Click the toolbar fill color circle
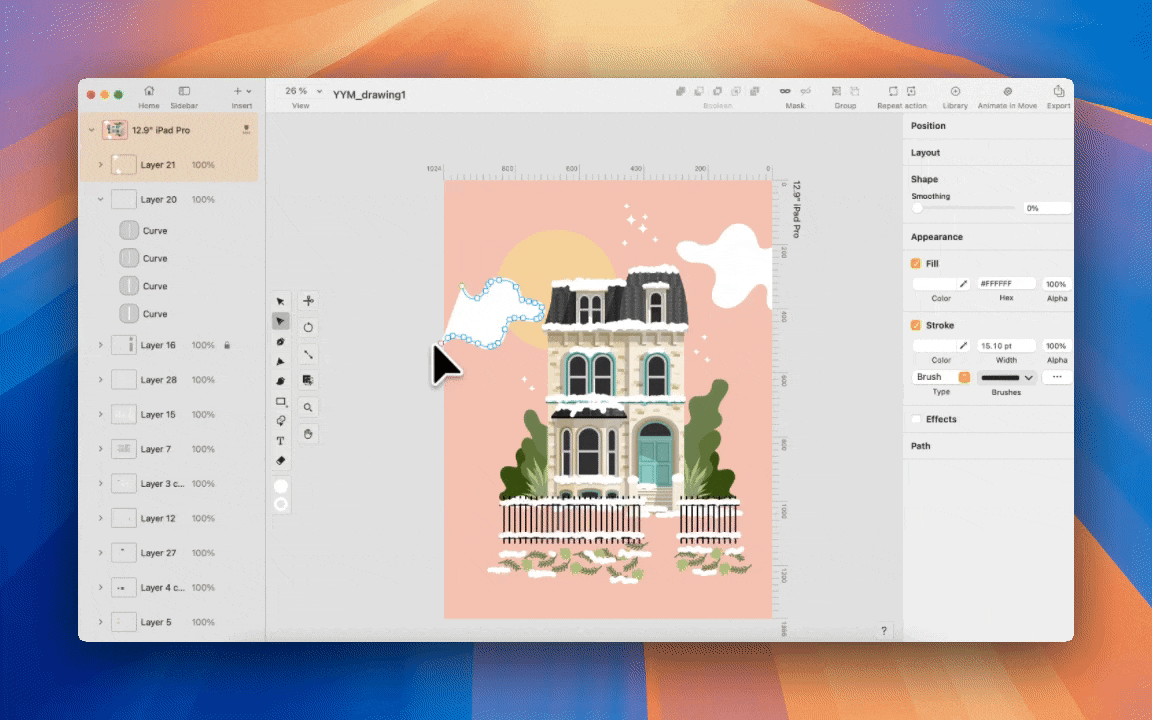1152x720 pixels. coord(281,486)
